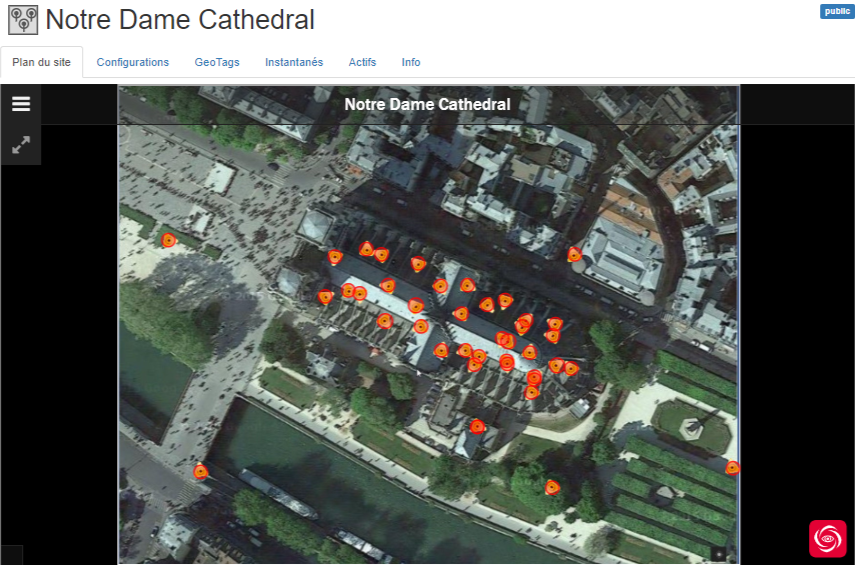Toggle fullscreen with the expand arrows icon
The width and height of the screenshot is (855, 565).
click(x=21, y=145)
